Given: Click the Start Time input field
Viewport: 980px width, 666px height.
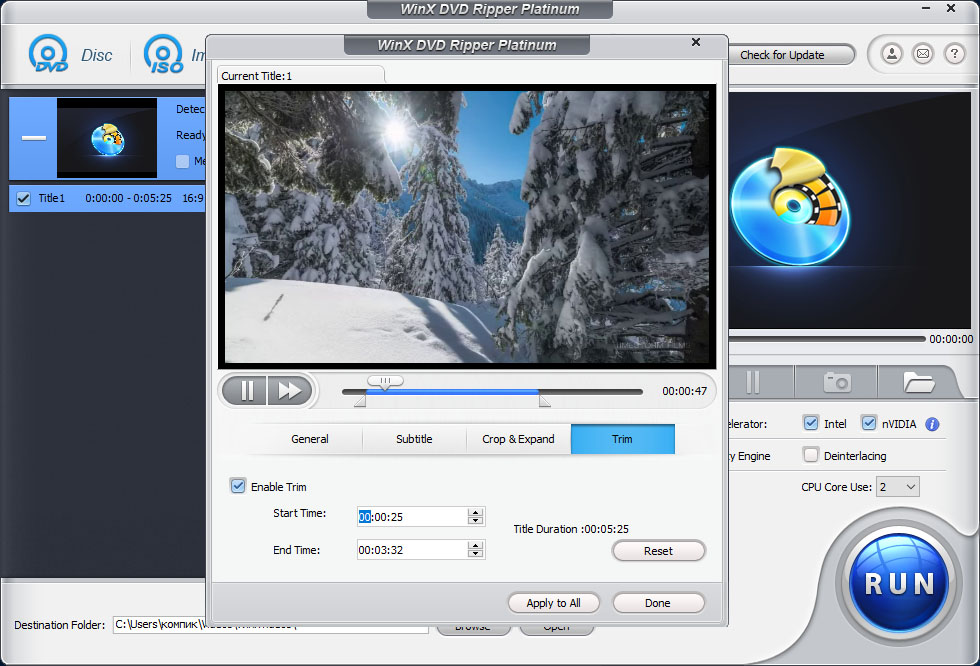Looking at the screenshot, I should [x=412, y=517].
